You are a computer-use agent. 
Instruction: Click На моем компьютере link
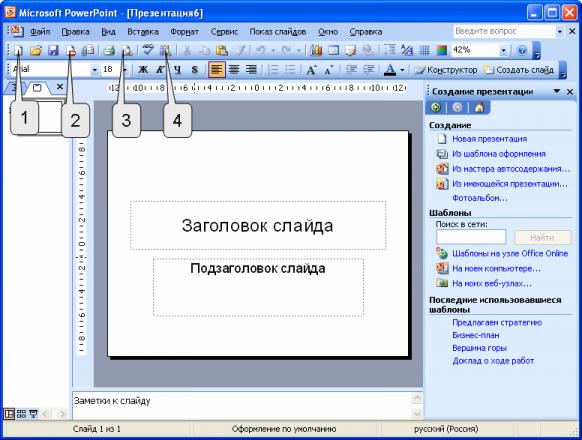pos(496,268)
